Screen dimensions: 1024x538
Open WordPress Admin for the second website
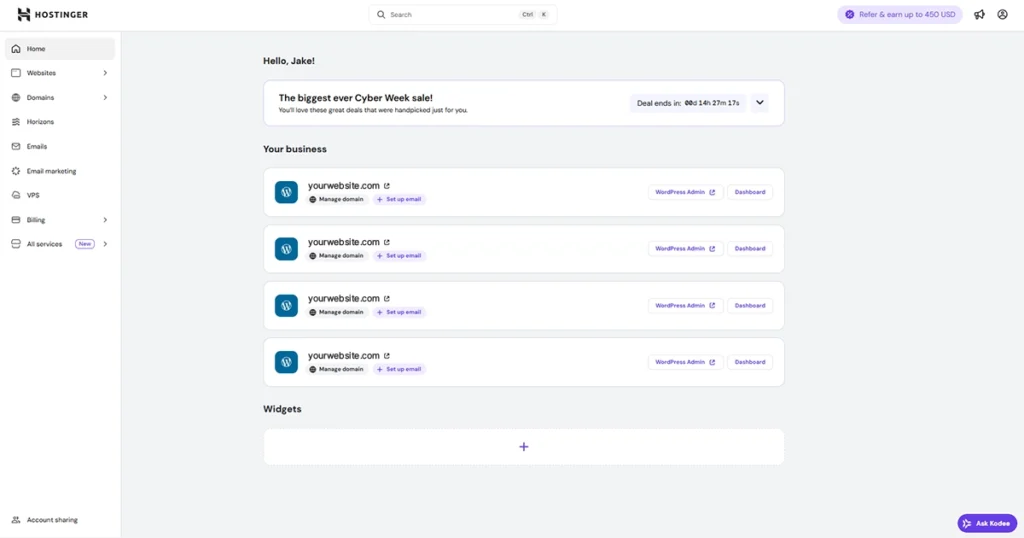[685, 249]
